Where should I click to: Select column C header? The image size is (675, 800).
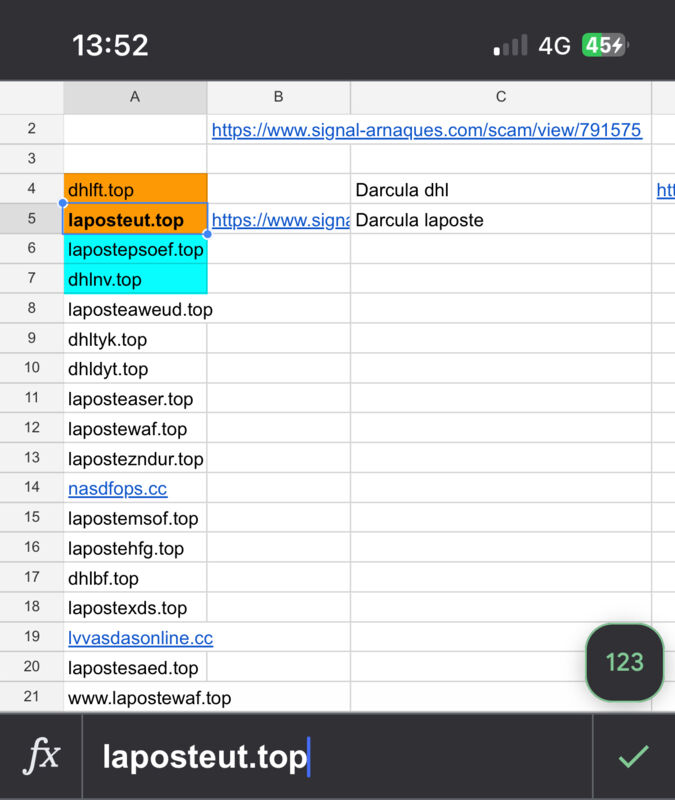tap(501, 97)
